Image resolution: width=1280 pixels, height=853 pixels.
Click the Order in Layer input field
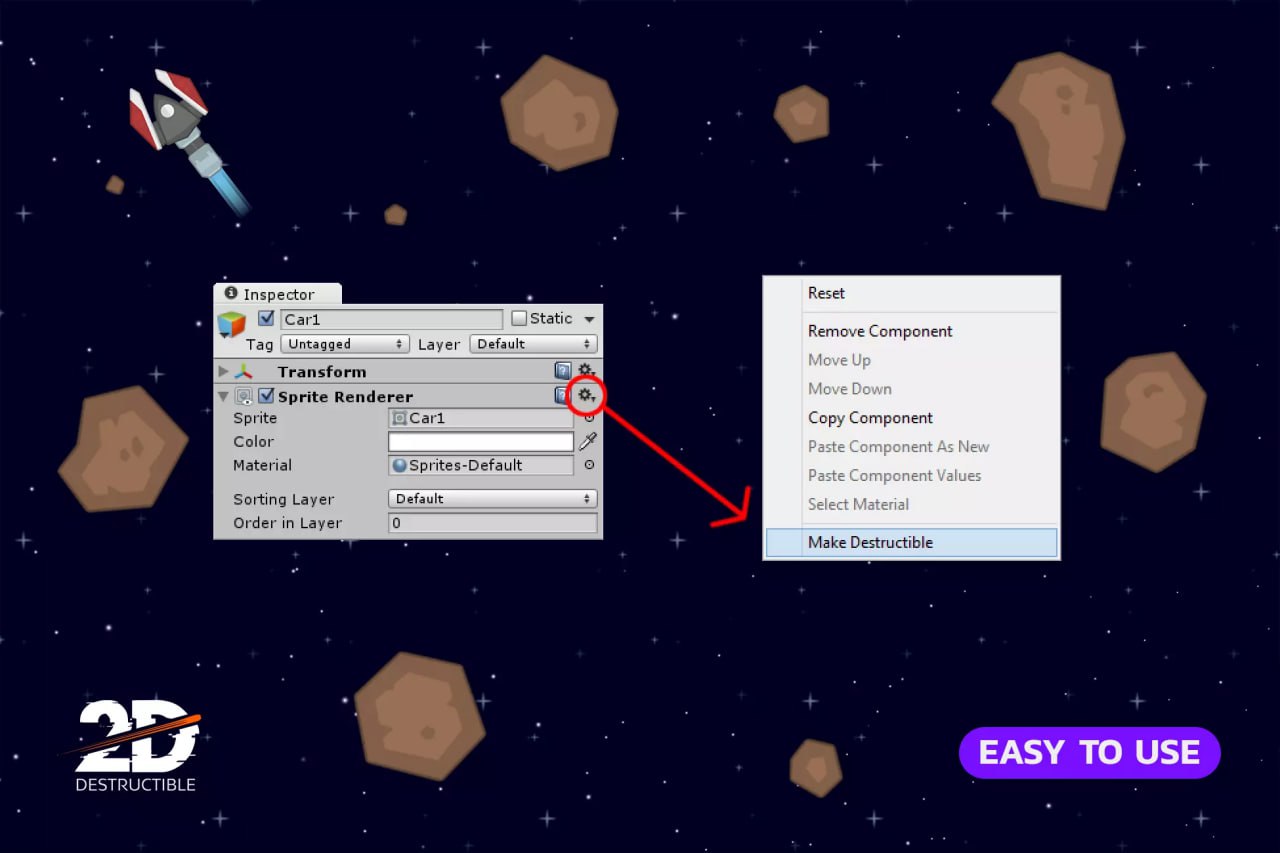pos(492,523)
